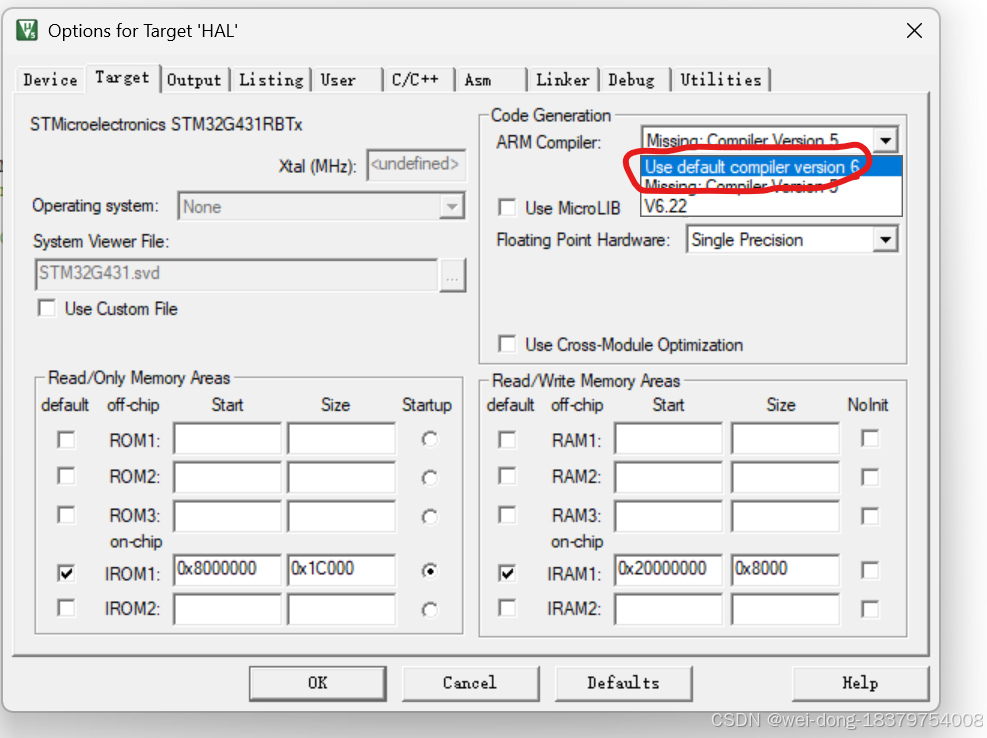Go to the Listing tab
This screenshot has height=738, width=987.
pos(271,80)
